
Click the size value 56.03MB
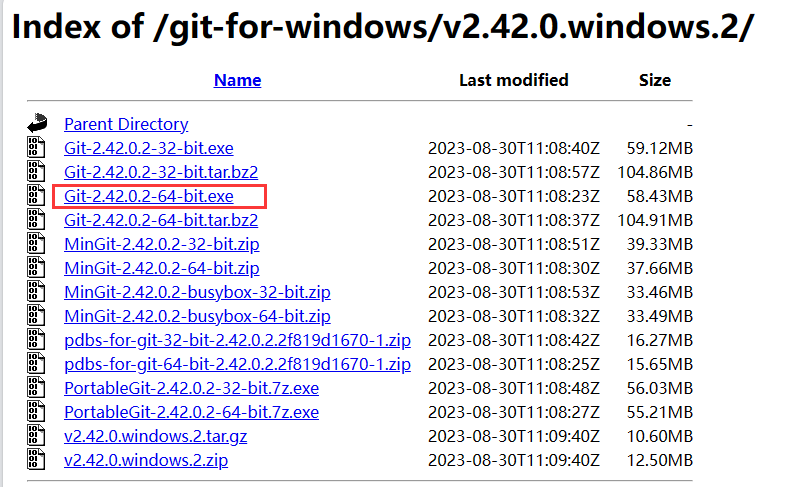click(x=659, y=388)
